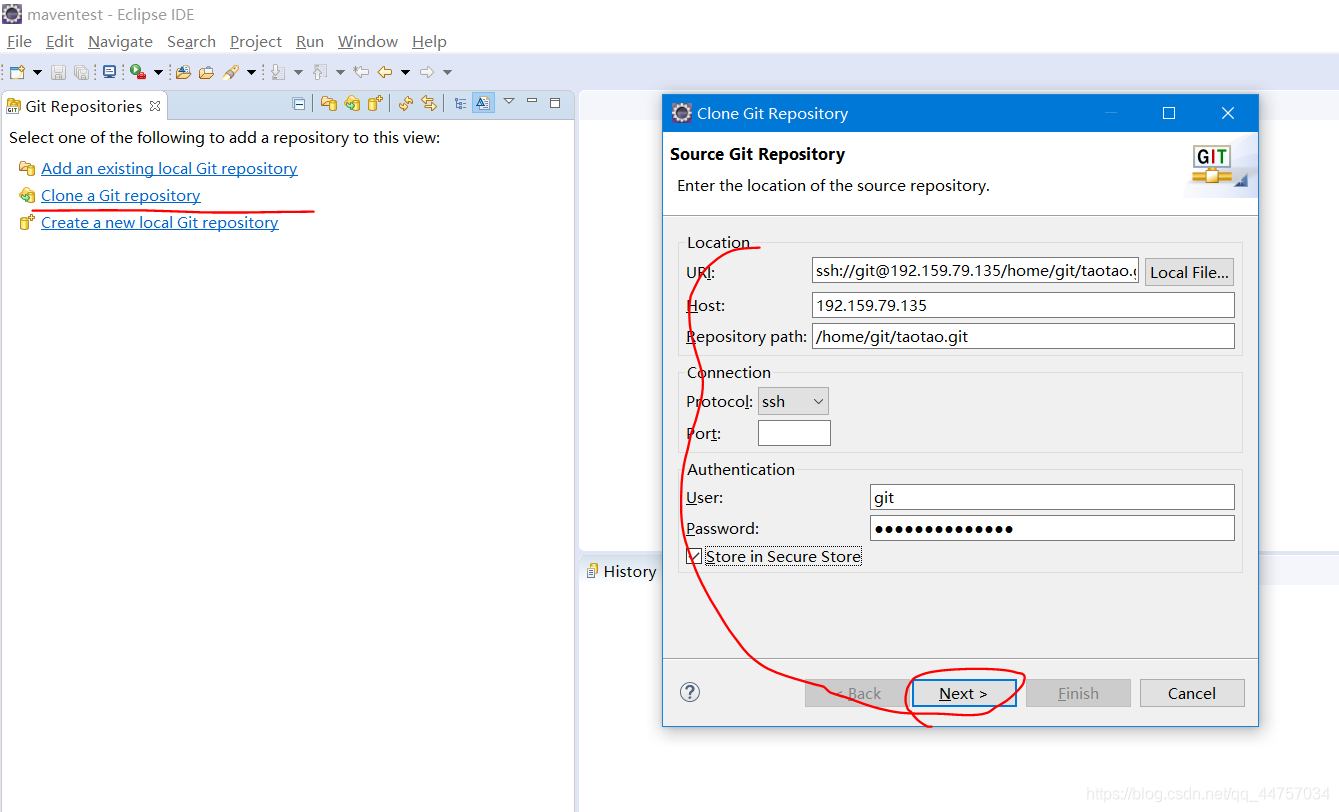Switch to the History tab
Viewport: 1339px width, 812px height.
pyautogui.click(x=622, y=571)
